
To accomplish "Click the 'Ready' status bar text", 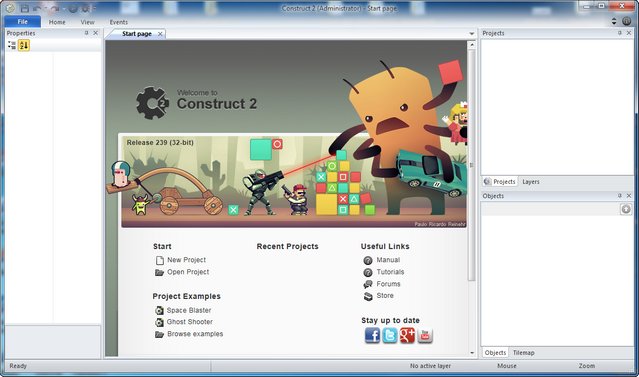I will point(18,366).
